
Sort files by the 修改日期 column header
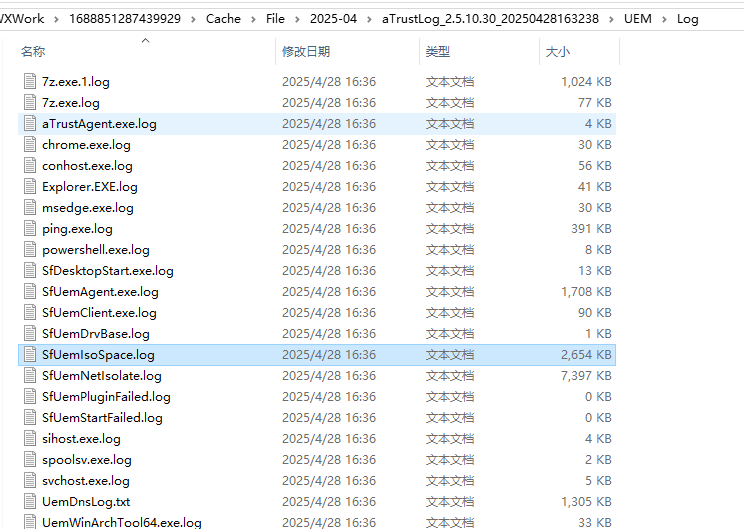(306, 51)
